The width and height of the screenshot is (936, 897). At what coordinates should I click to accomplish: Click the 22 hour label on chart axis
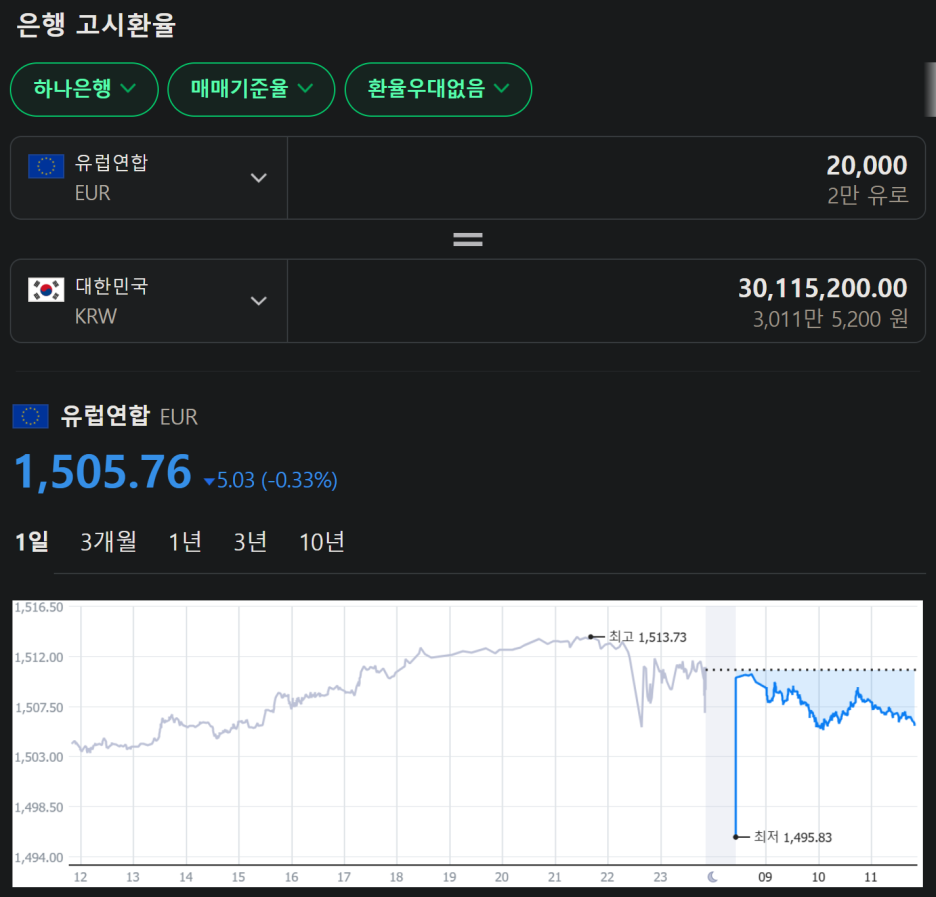(607, 877)
